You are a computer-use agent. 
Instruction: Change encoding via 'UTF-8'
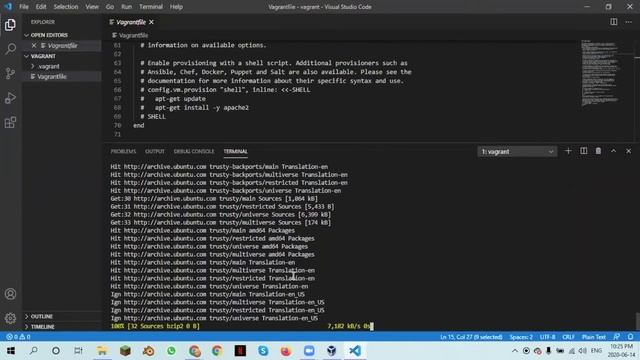pos(547,337)
